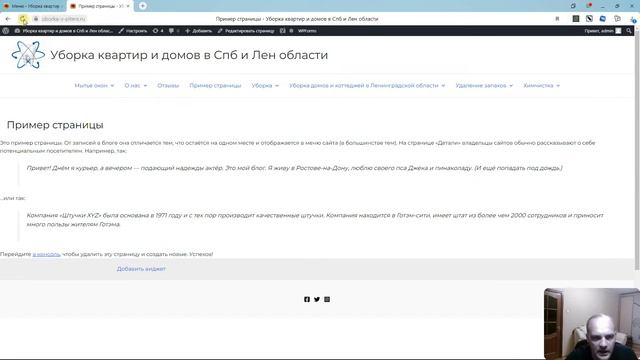Screen dimensions: 640x360
Task: Click the webcam video overlay
Action: click(x=592, y=324)
